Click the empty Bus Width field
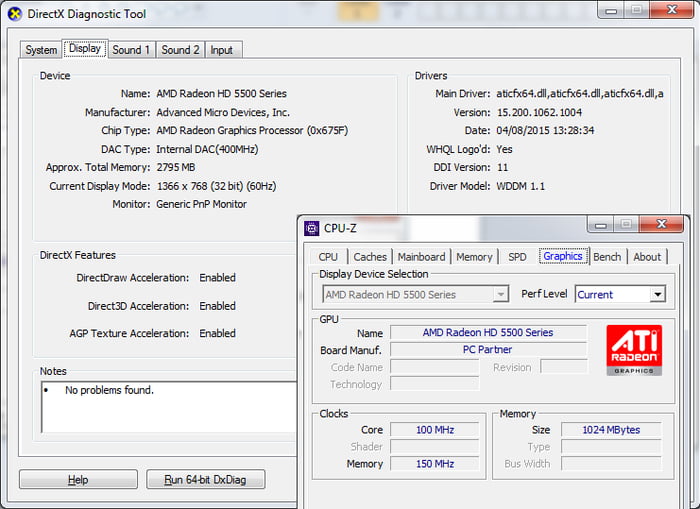Image resolution: width=700 pixels, height=509 pixels. (x=611, y=463)
